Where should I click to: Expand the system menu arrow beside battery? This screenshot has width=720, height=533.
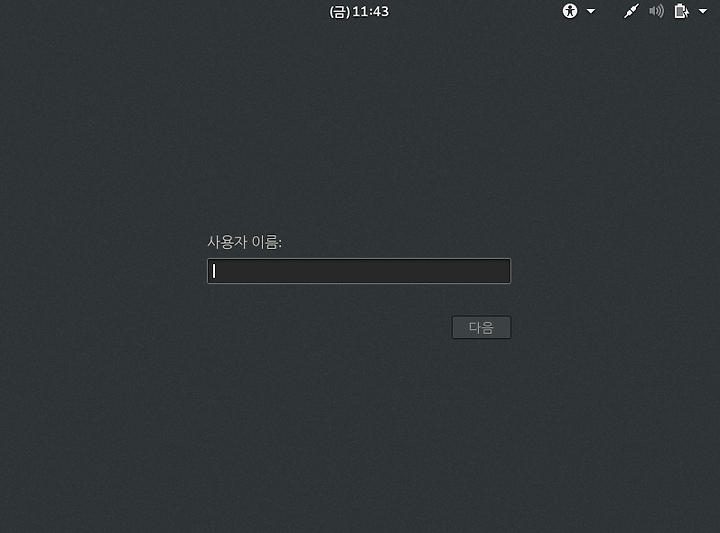coord(703,11)
